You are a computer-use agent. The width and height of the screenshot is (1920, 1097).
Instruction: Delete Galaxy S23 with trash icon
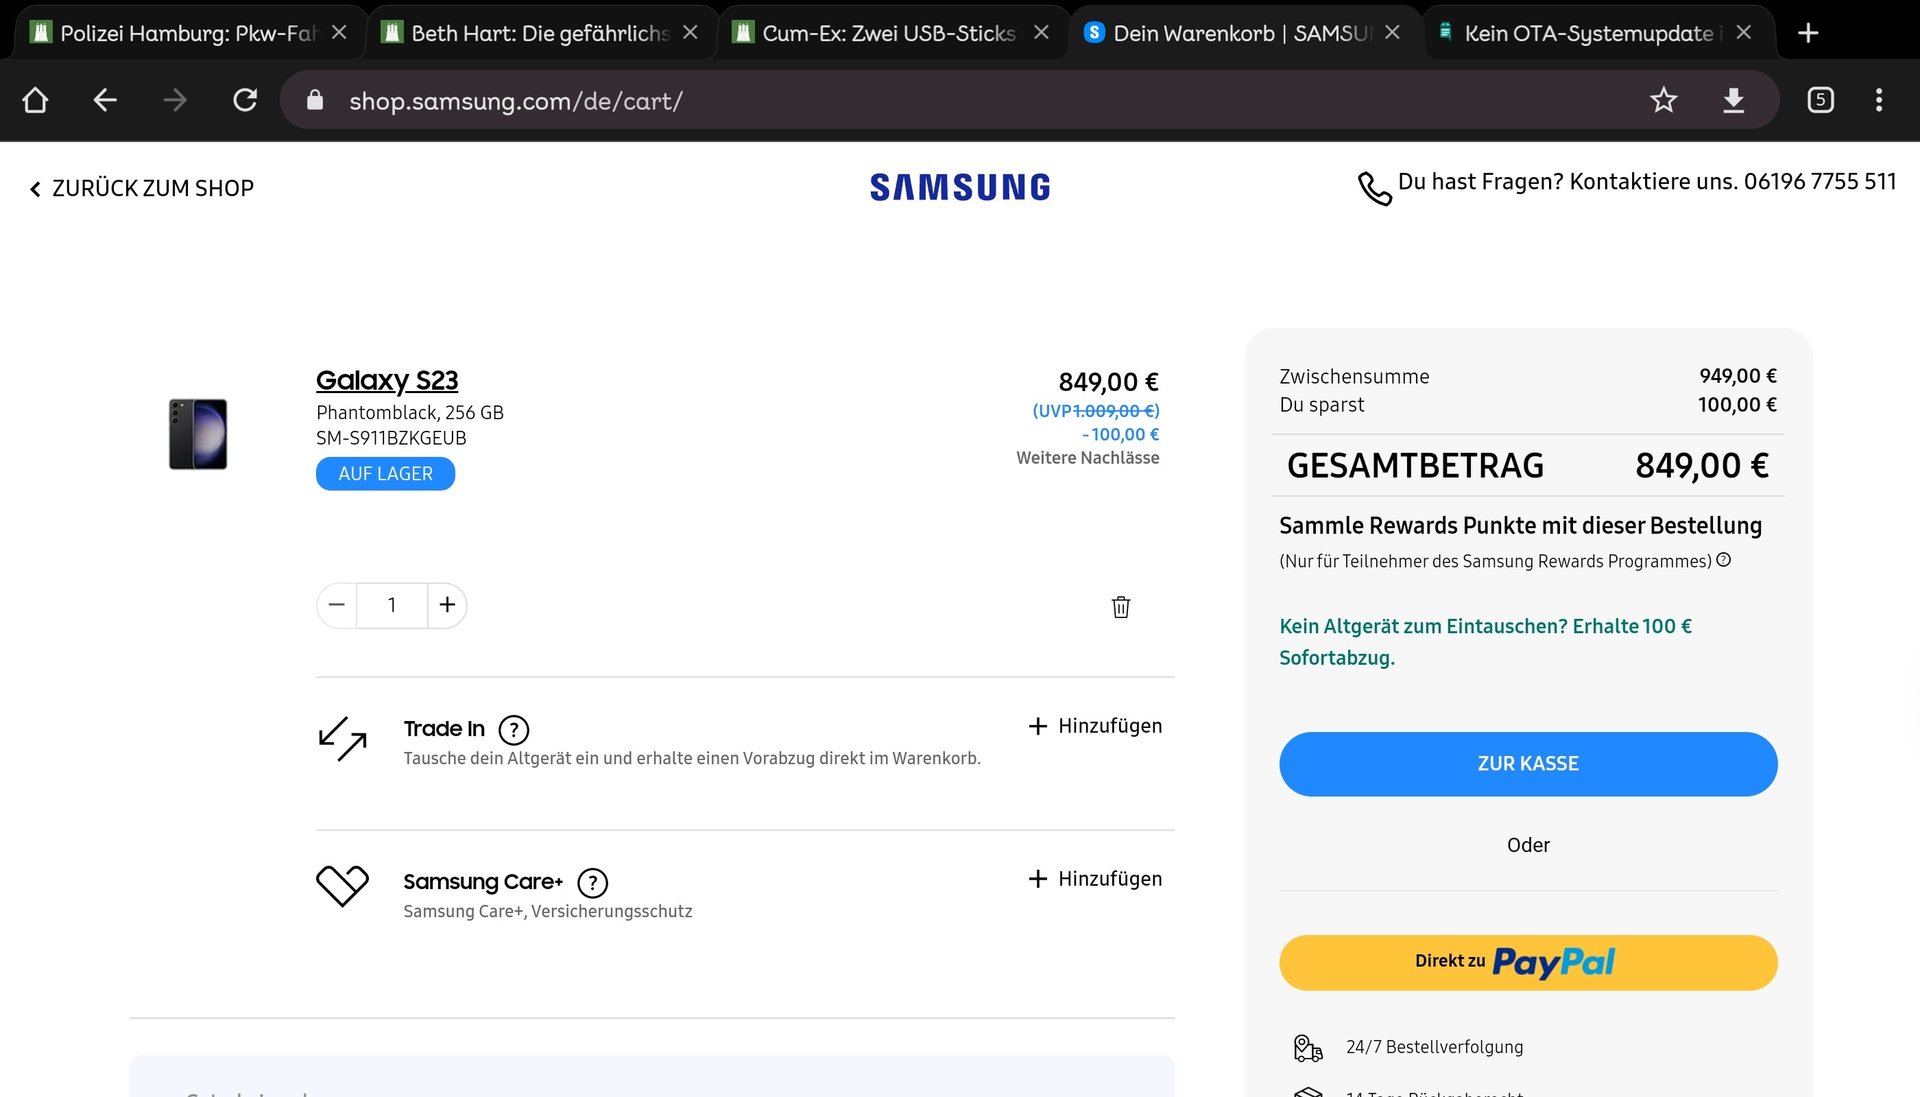click(1120, 607)
